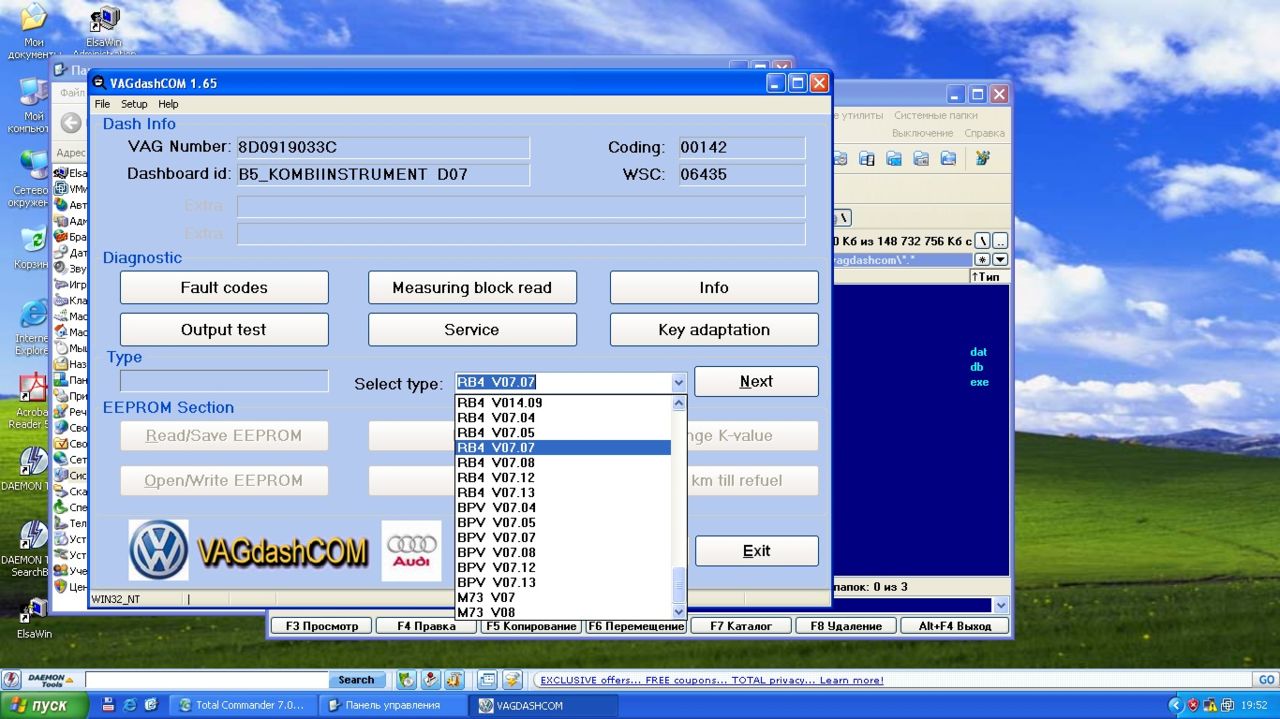This screenshot has height=719, width=1280.
Task: Launch Internet Explorer from quick launch
Action: click(129, 705)
